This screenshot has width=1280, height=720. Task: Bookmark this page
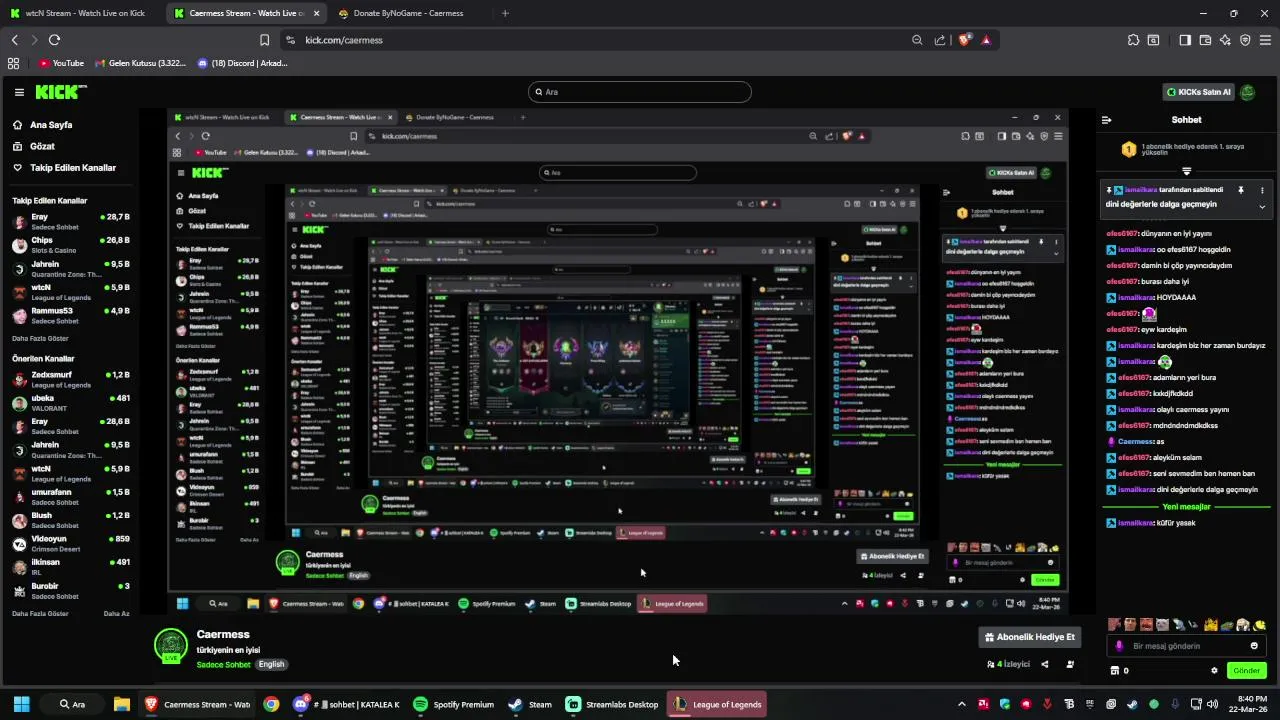(264, 40)
